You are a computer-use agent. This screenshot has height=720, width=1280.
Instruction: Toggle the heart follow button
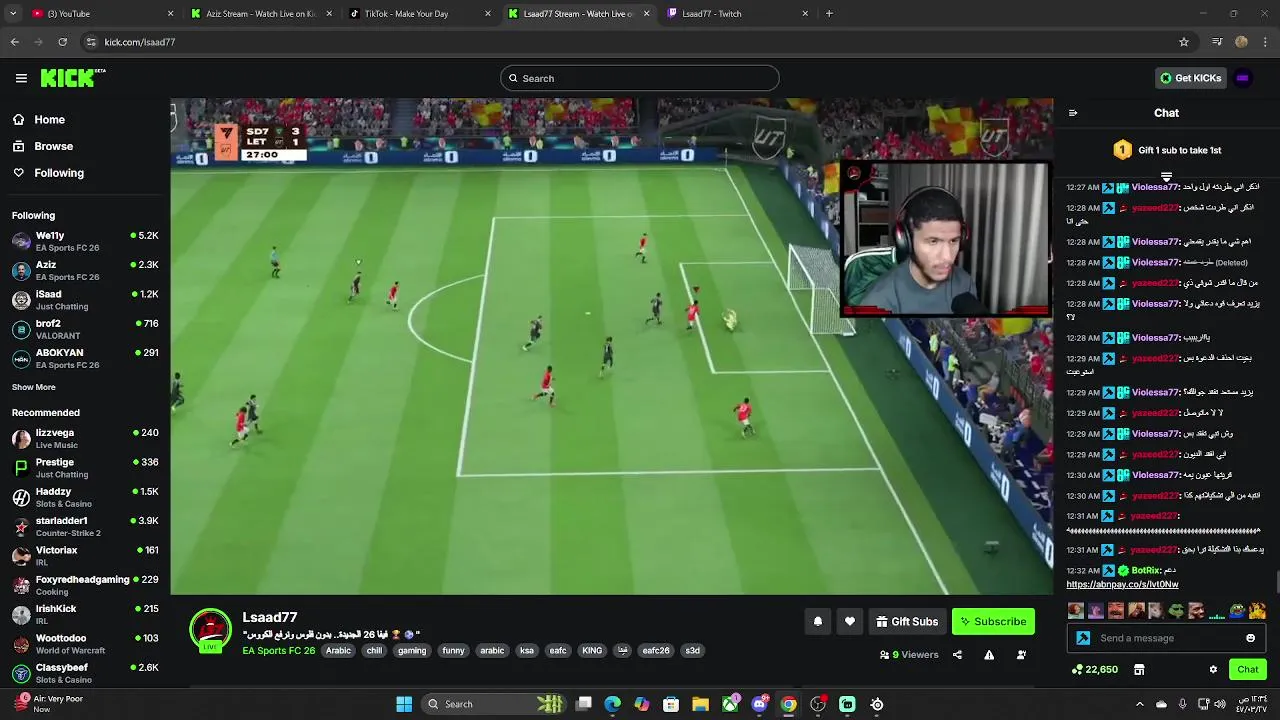pyautogui.click(x=850, y=621)
